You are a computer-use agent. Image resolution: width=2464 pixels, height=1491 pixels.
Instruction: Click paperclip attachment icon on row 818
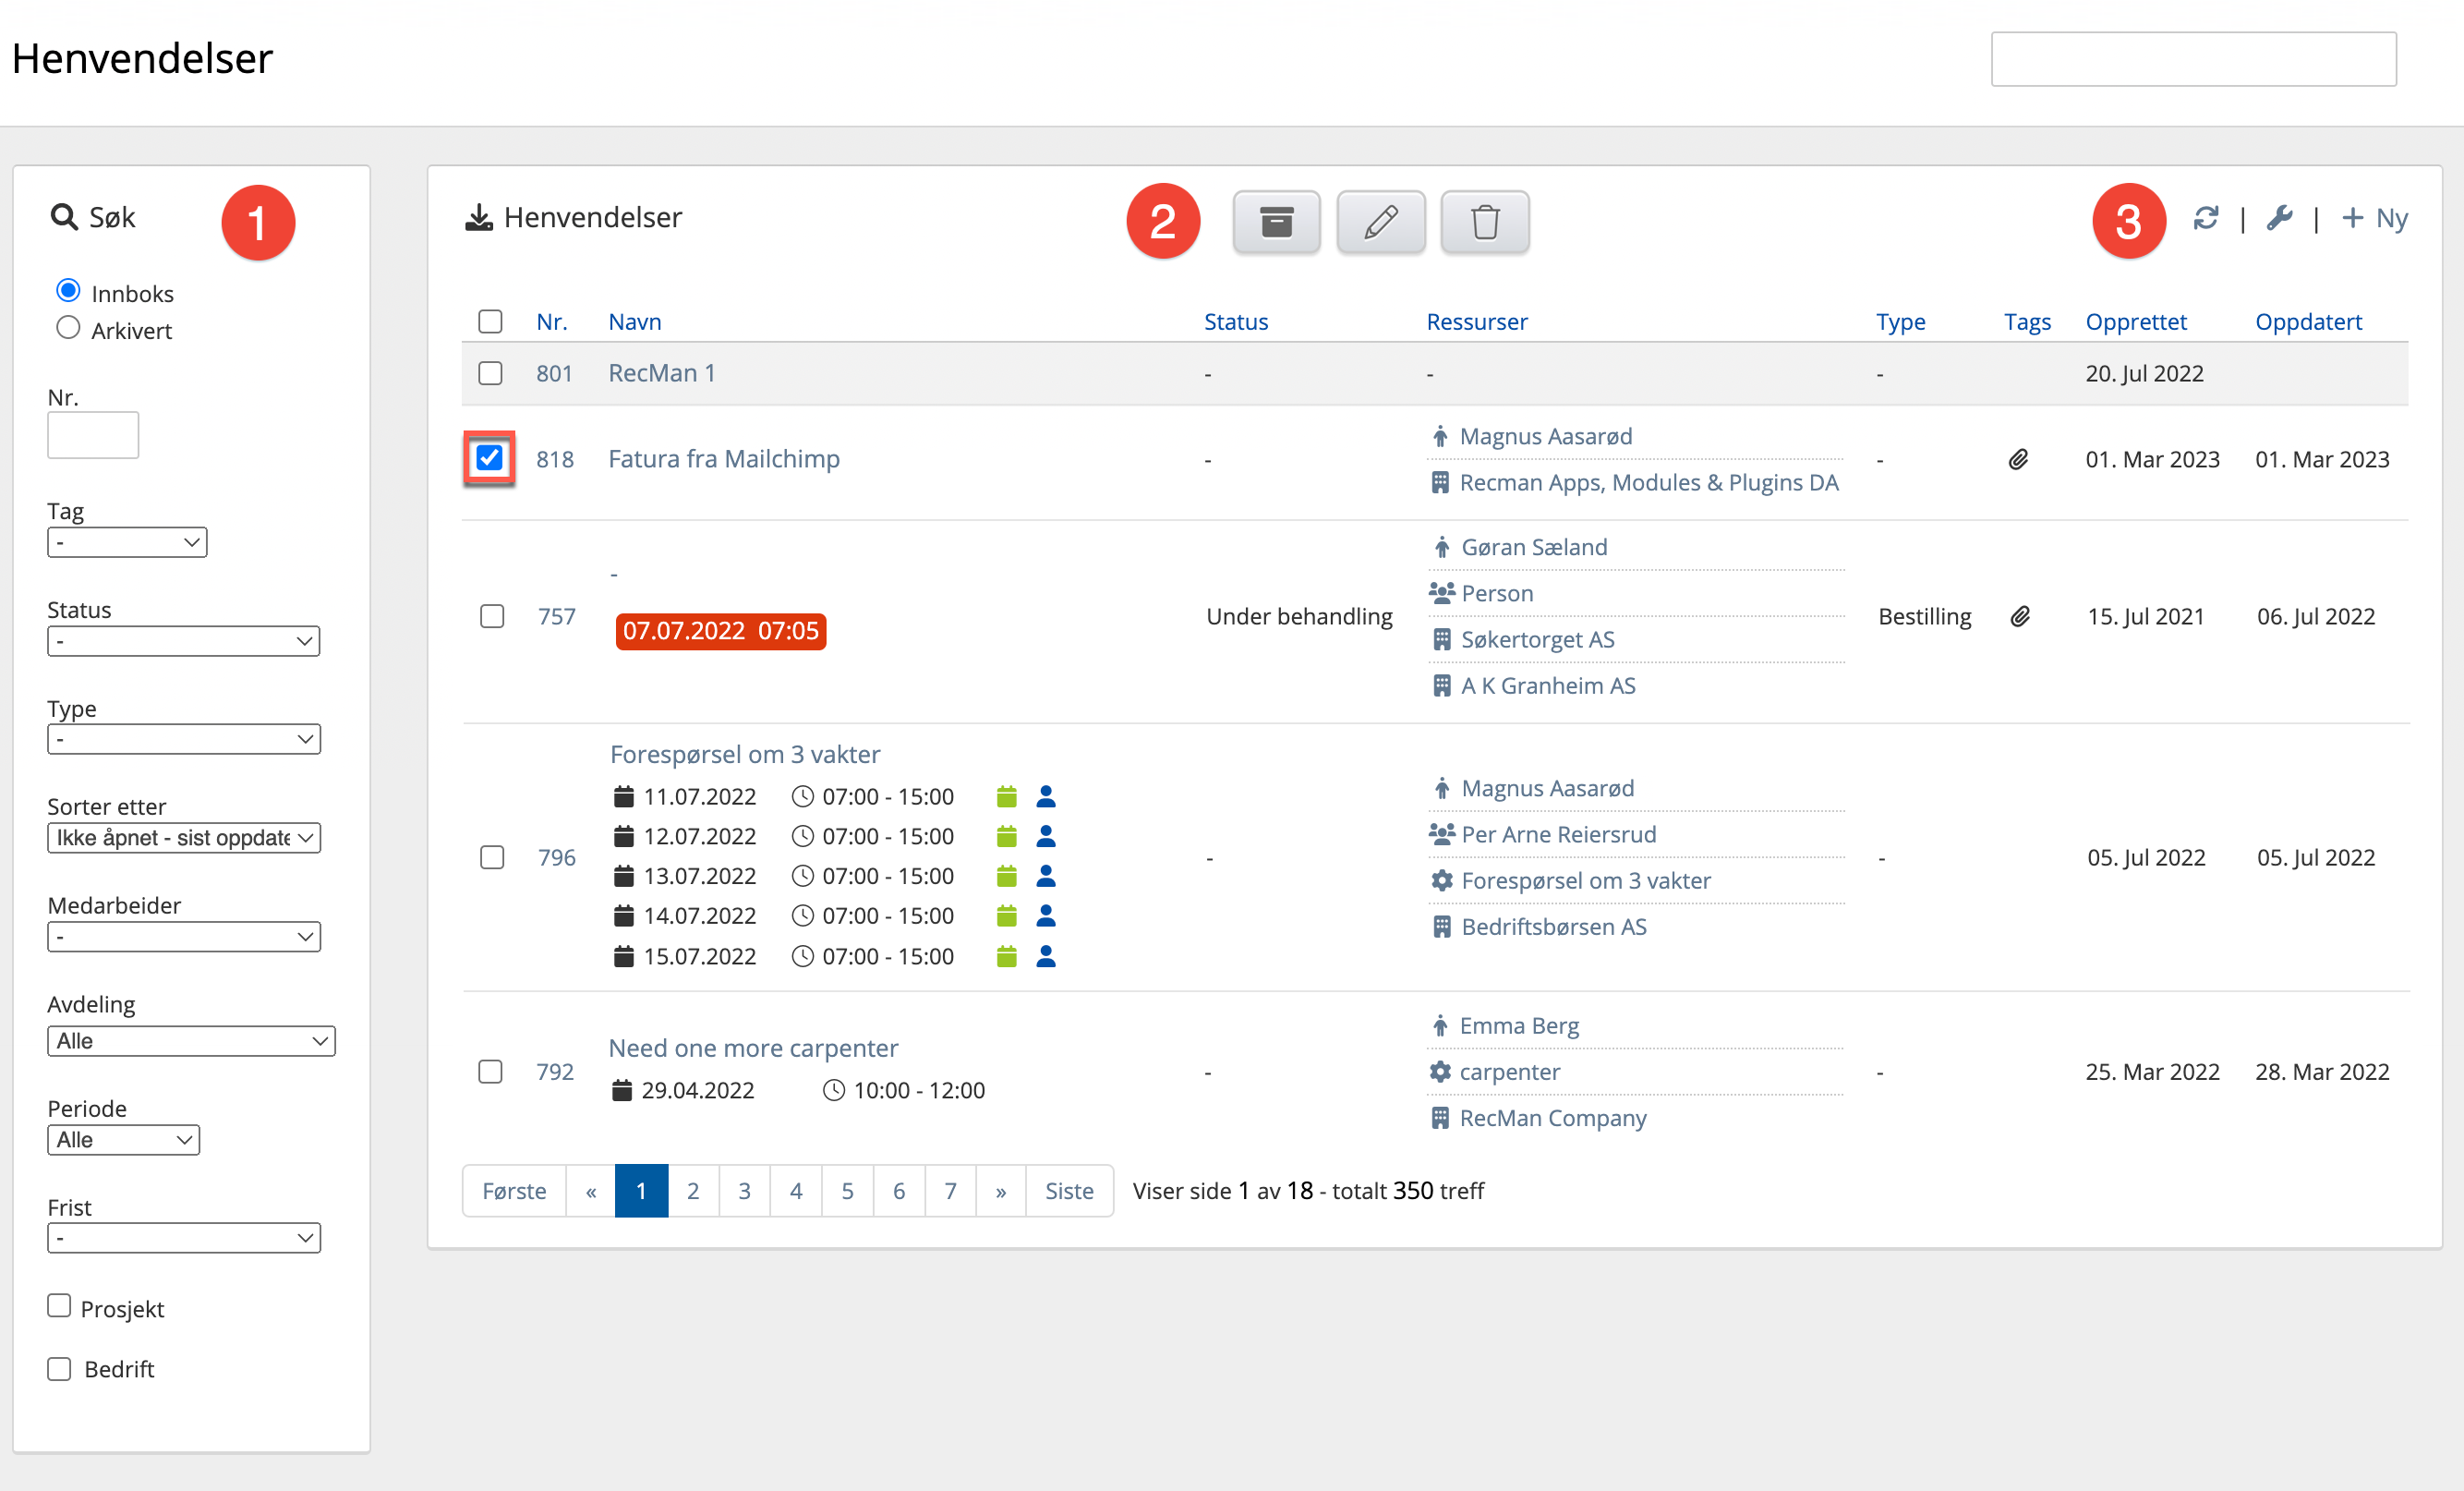pyautogui.click(x=2018, y=459)
